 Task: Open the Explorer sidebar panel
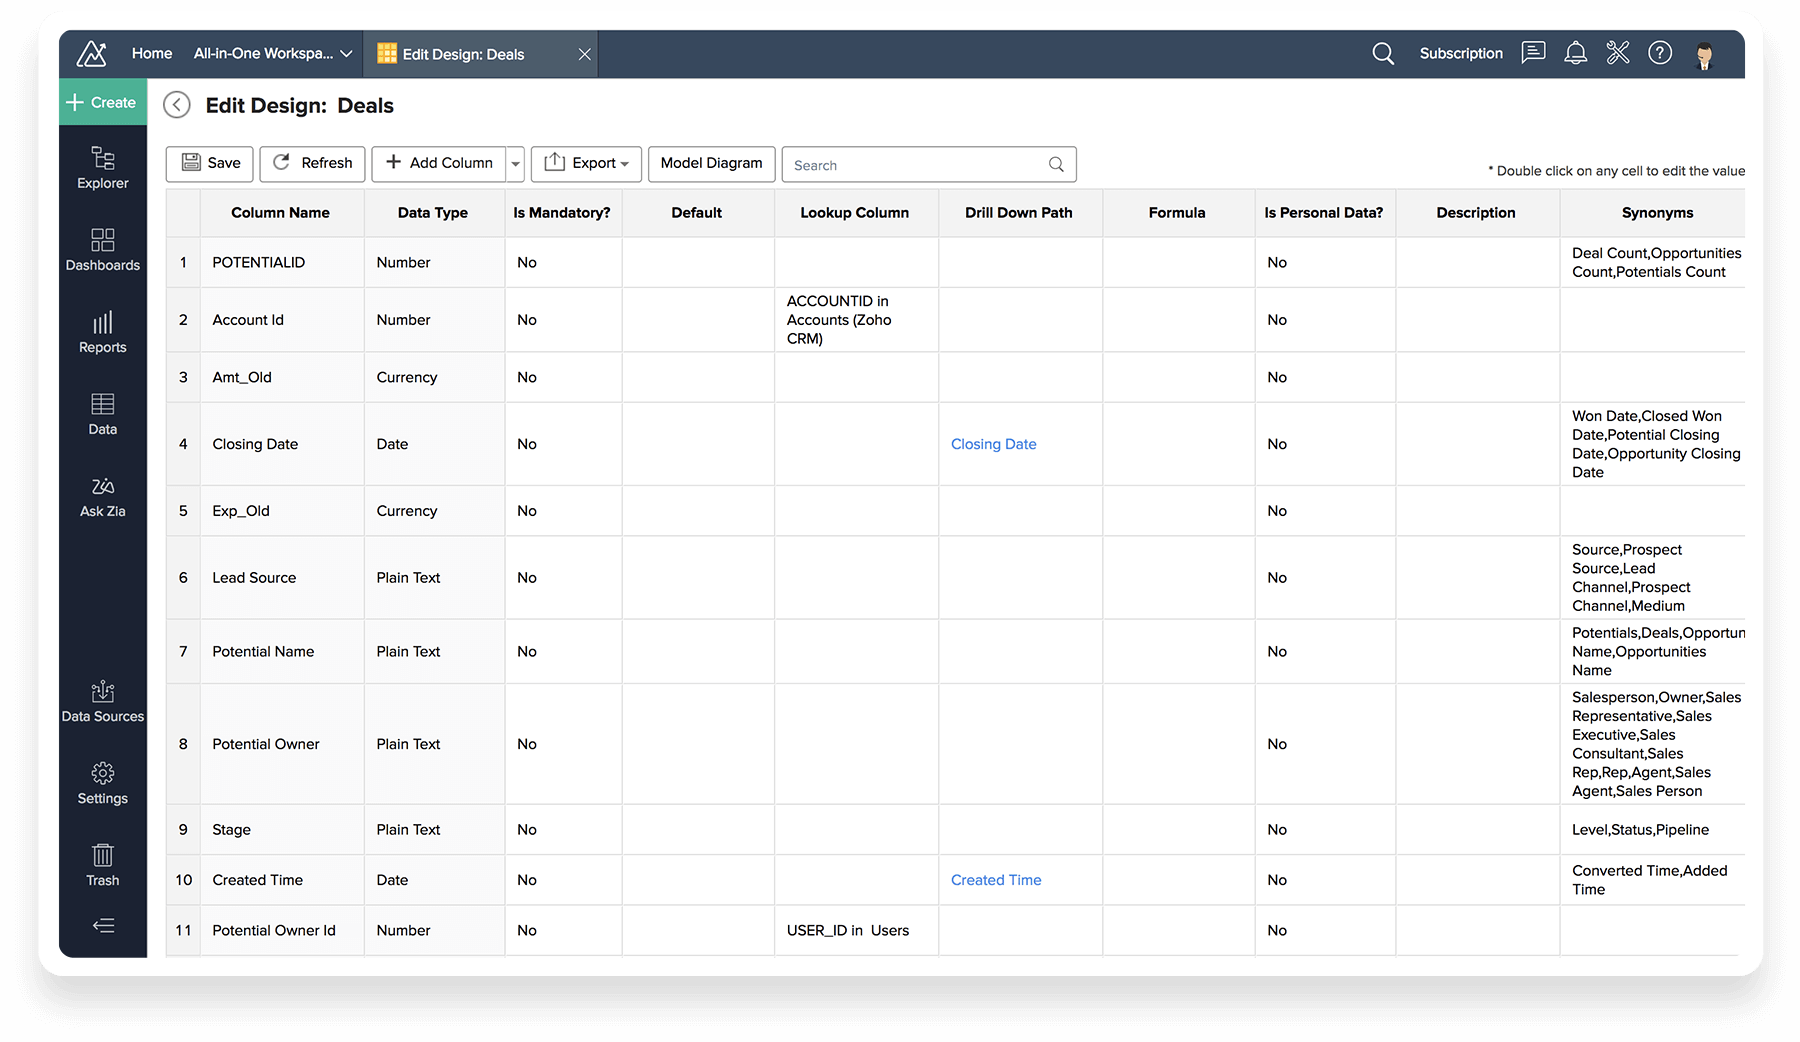click(x=102, y=168)
